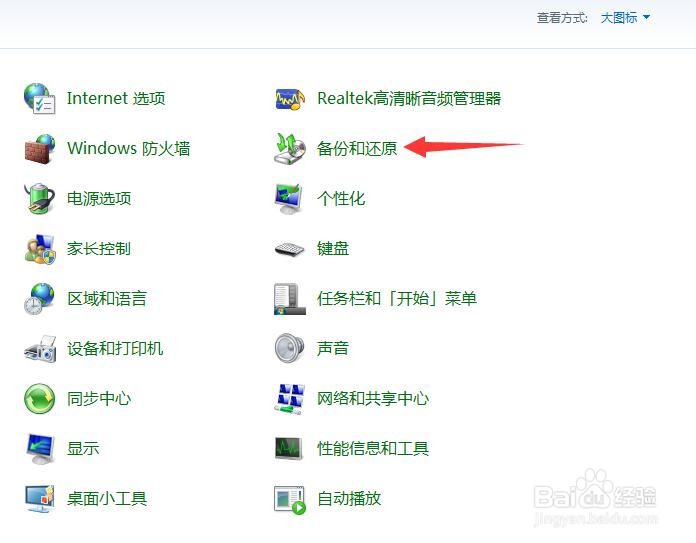Open the 性能信息和工具 link
The width and height of the screenshot is (696, 543).
(373, 448)
